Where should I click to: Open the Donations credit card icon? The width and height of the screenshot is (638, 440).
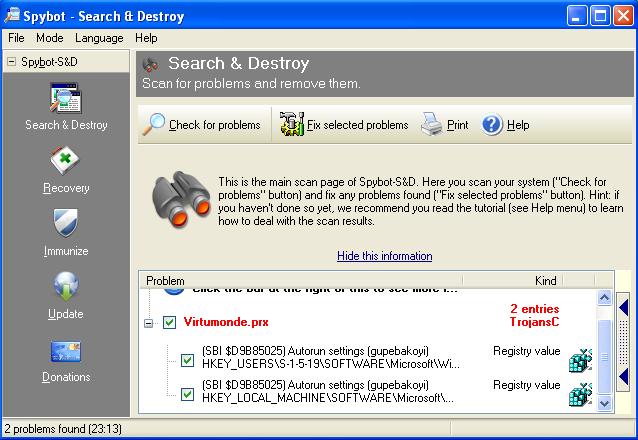(66, 351)
